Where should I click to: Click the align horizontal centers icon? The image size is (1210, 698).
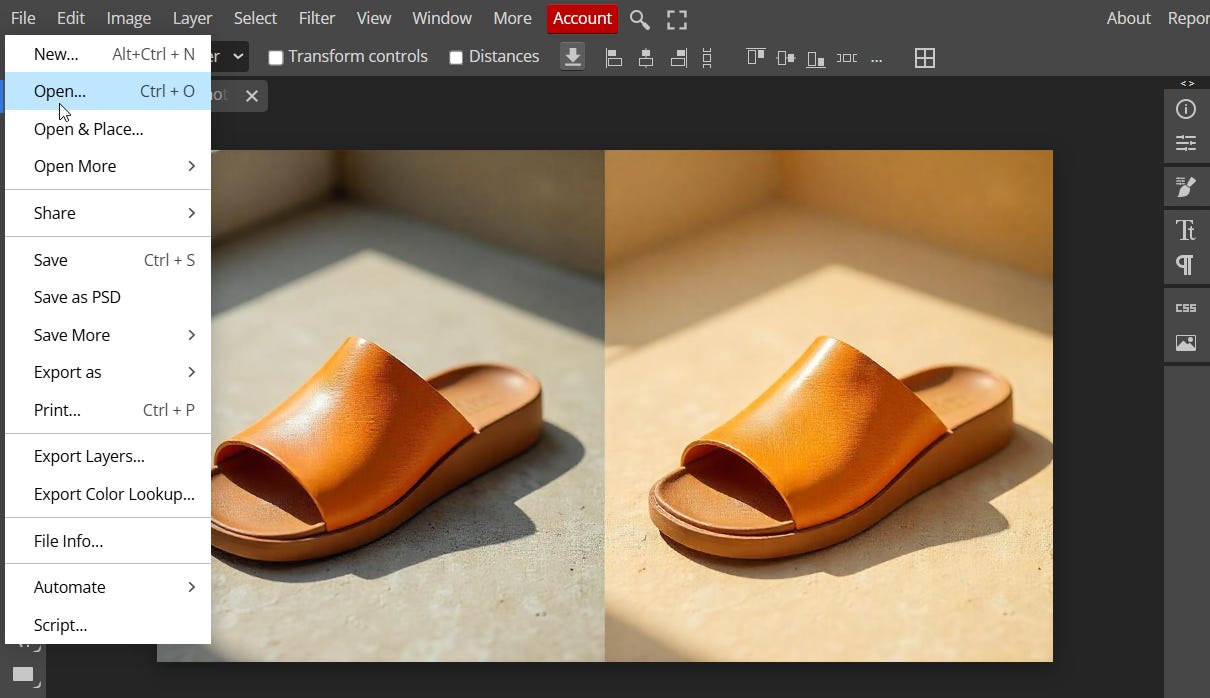[645, 57]
